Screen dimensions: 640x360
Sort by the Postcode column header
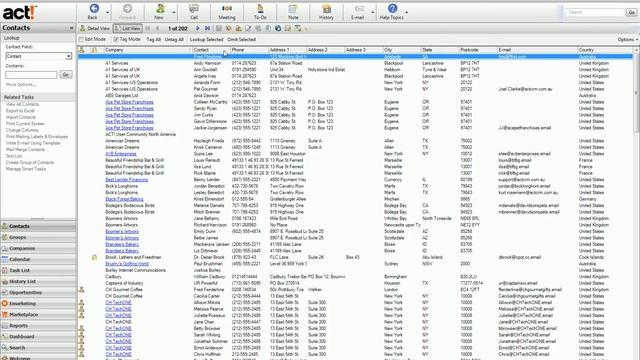click(x=478, y=50)
